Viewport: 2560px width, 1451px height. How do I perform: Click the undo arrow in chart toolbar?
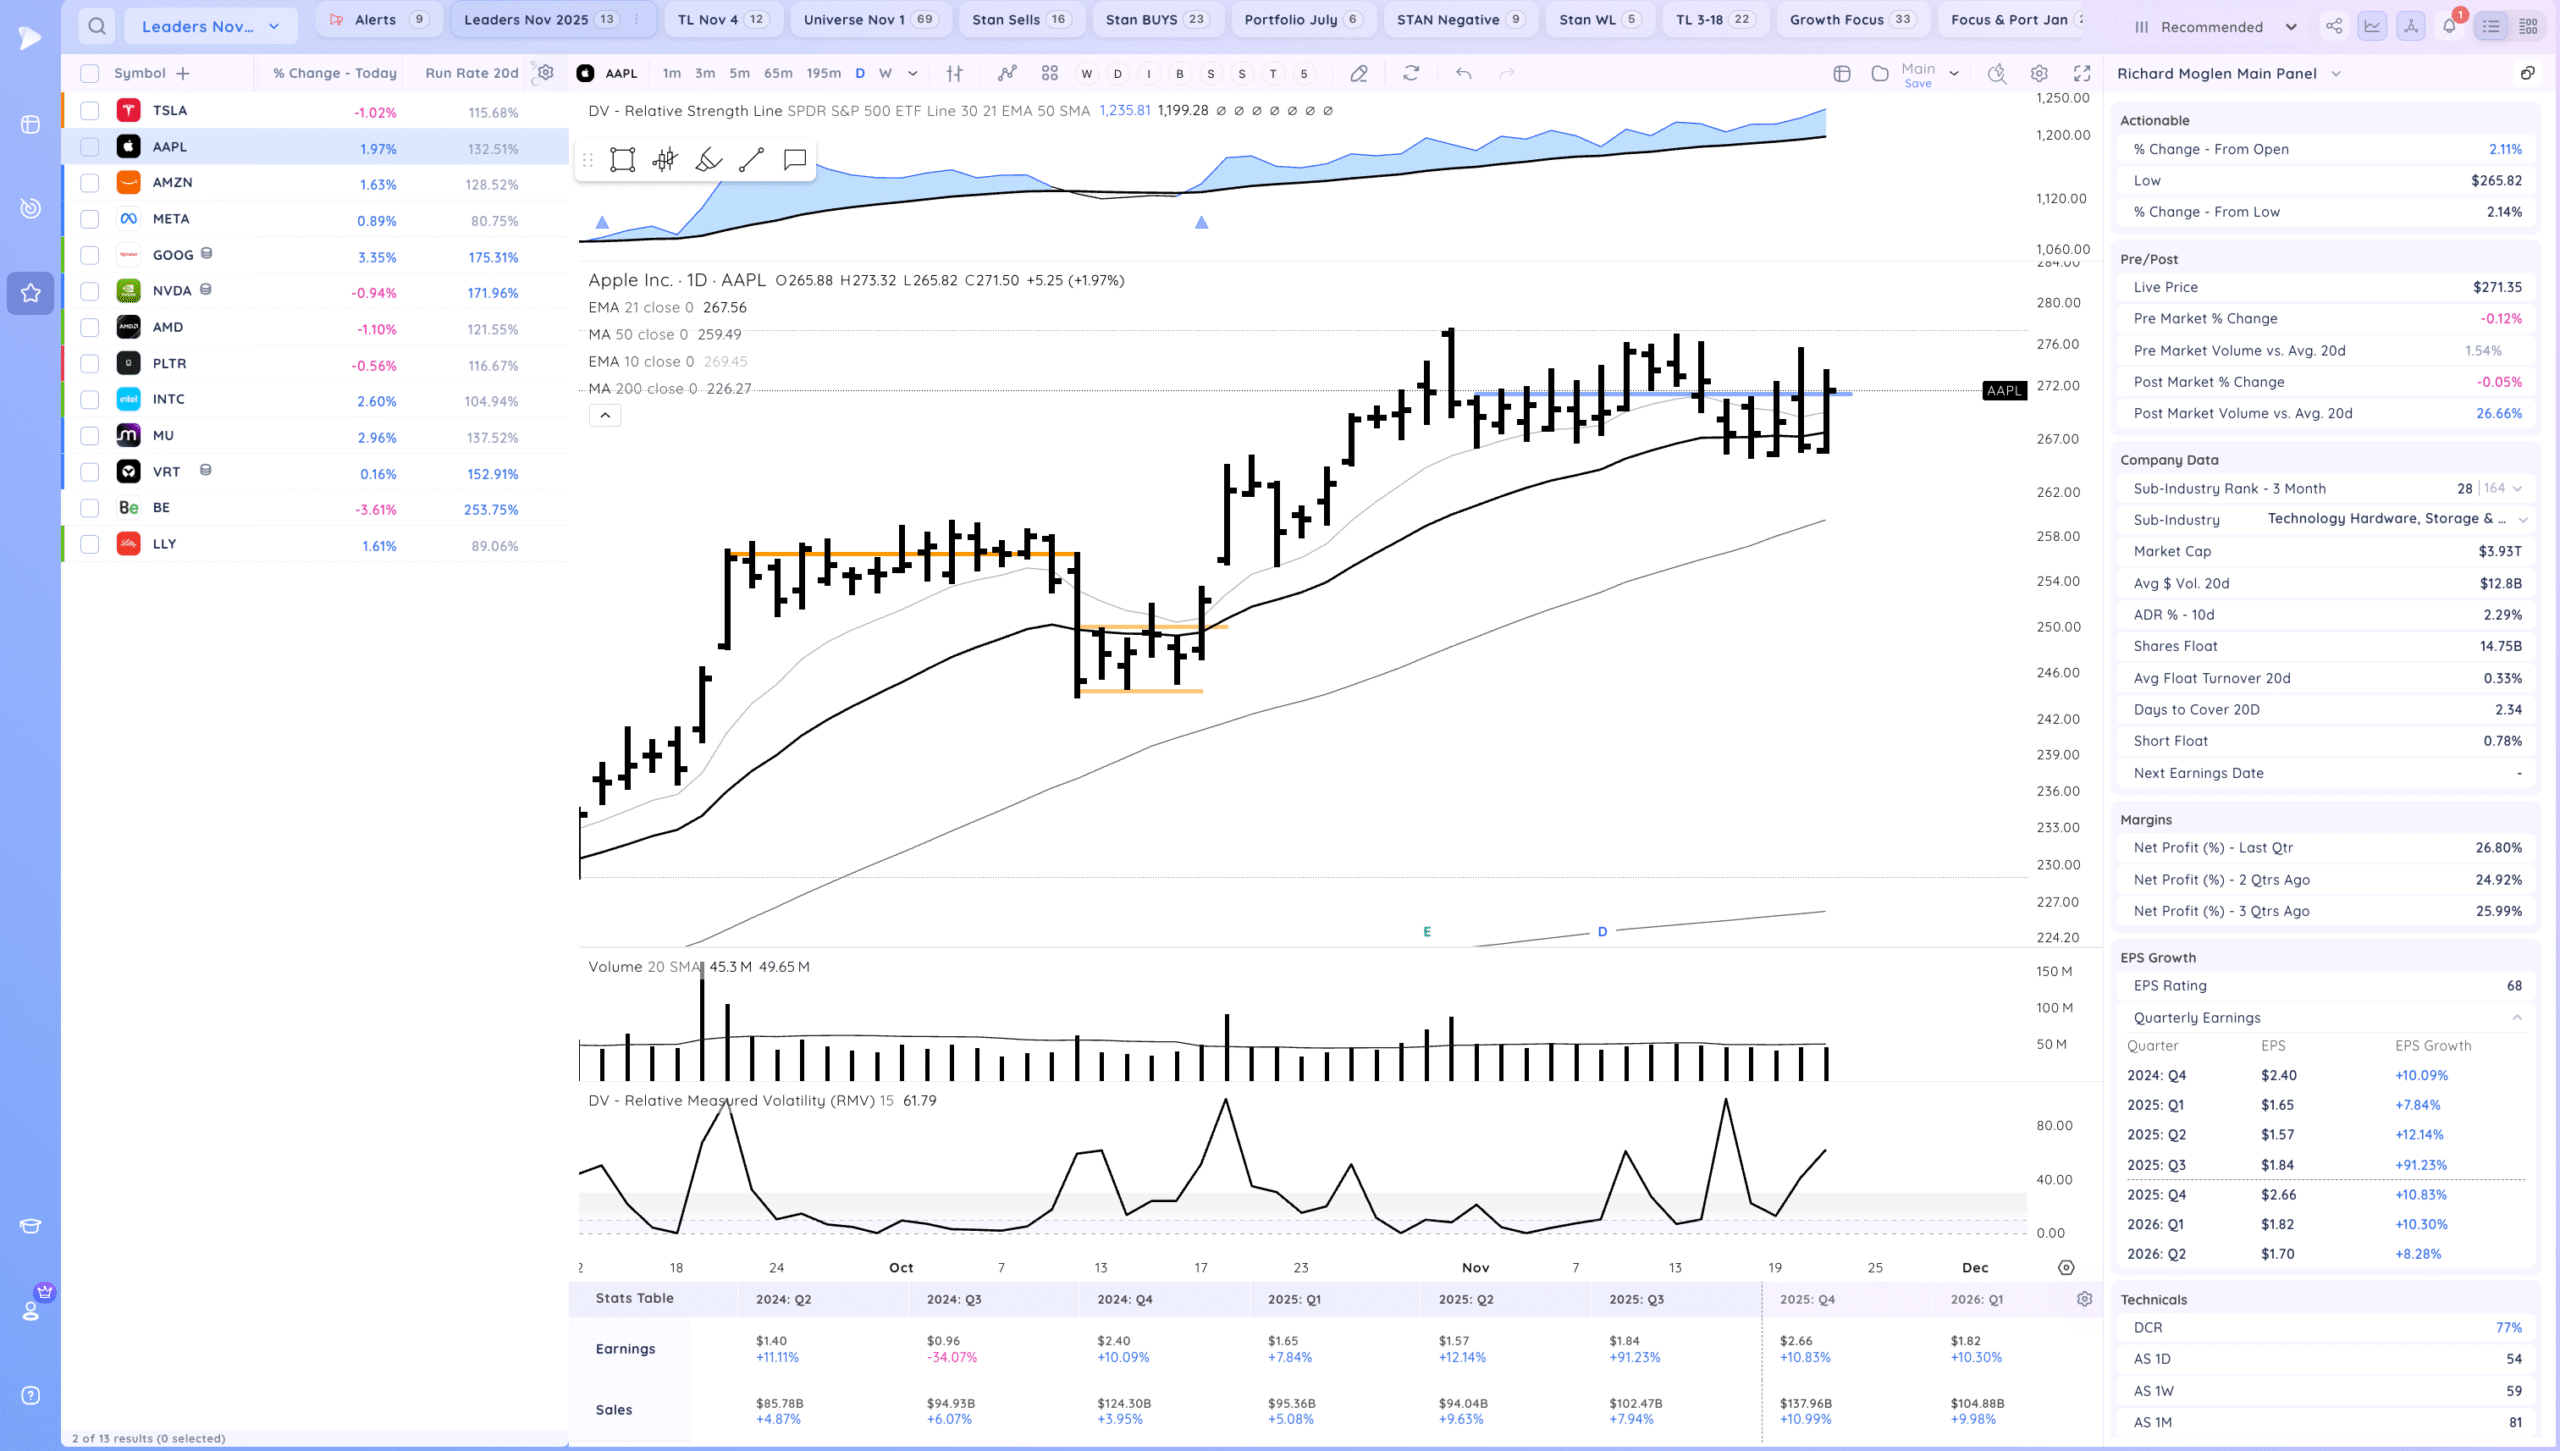tap(1463, 73)
